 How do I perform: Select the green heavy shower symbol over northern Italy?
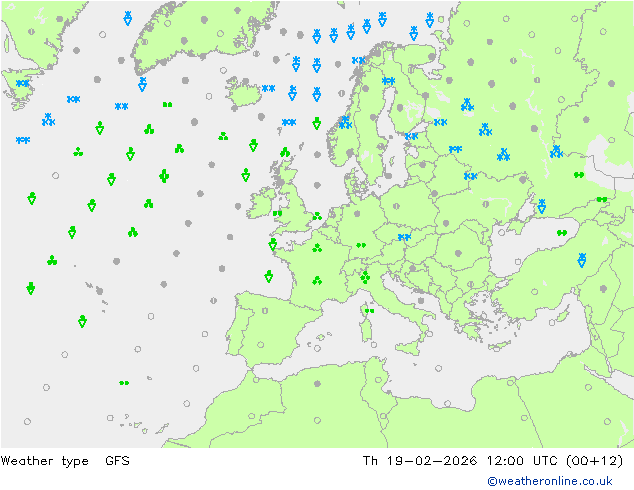pos(365,277)
